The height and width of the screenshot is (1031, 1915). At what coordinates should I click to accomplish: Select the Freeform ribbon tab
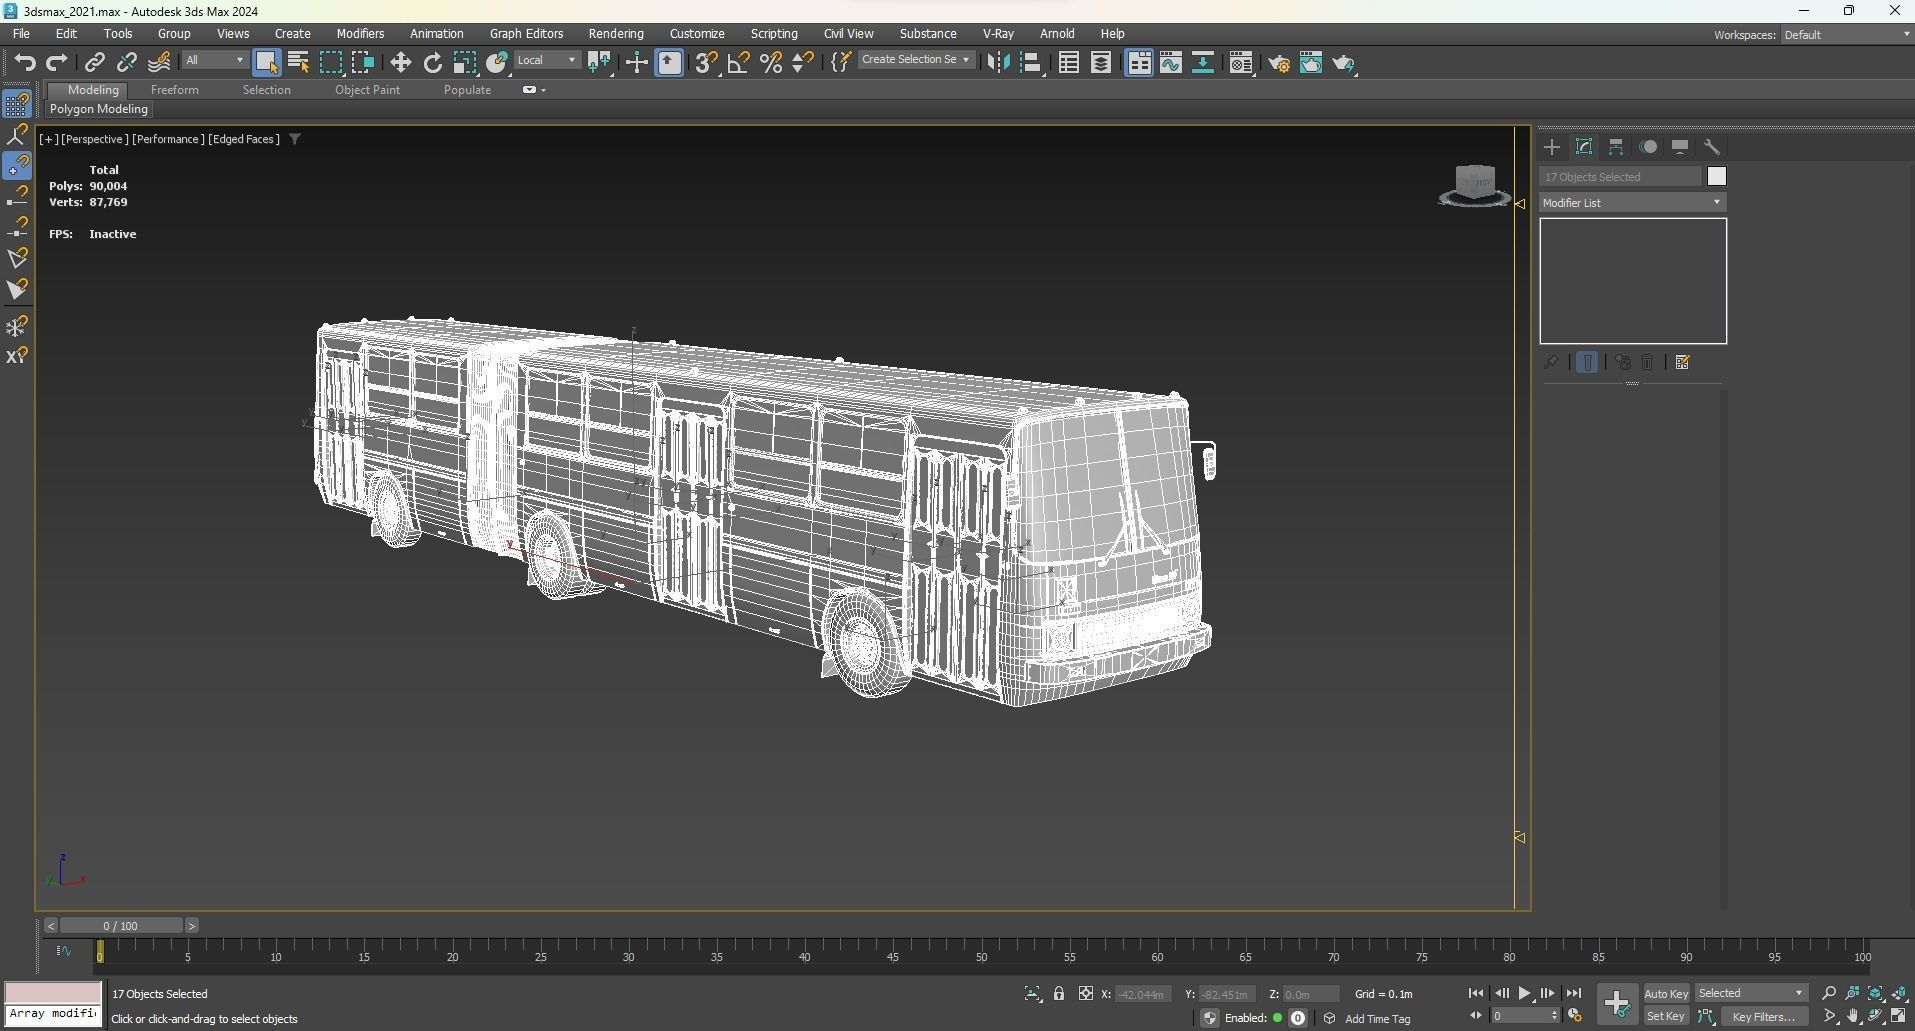175,90
